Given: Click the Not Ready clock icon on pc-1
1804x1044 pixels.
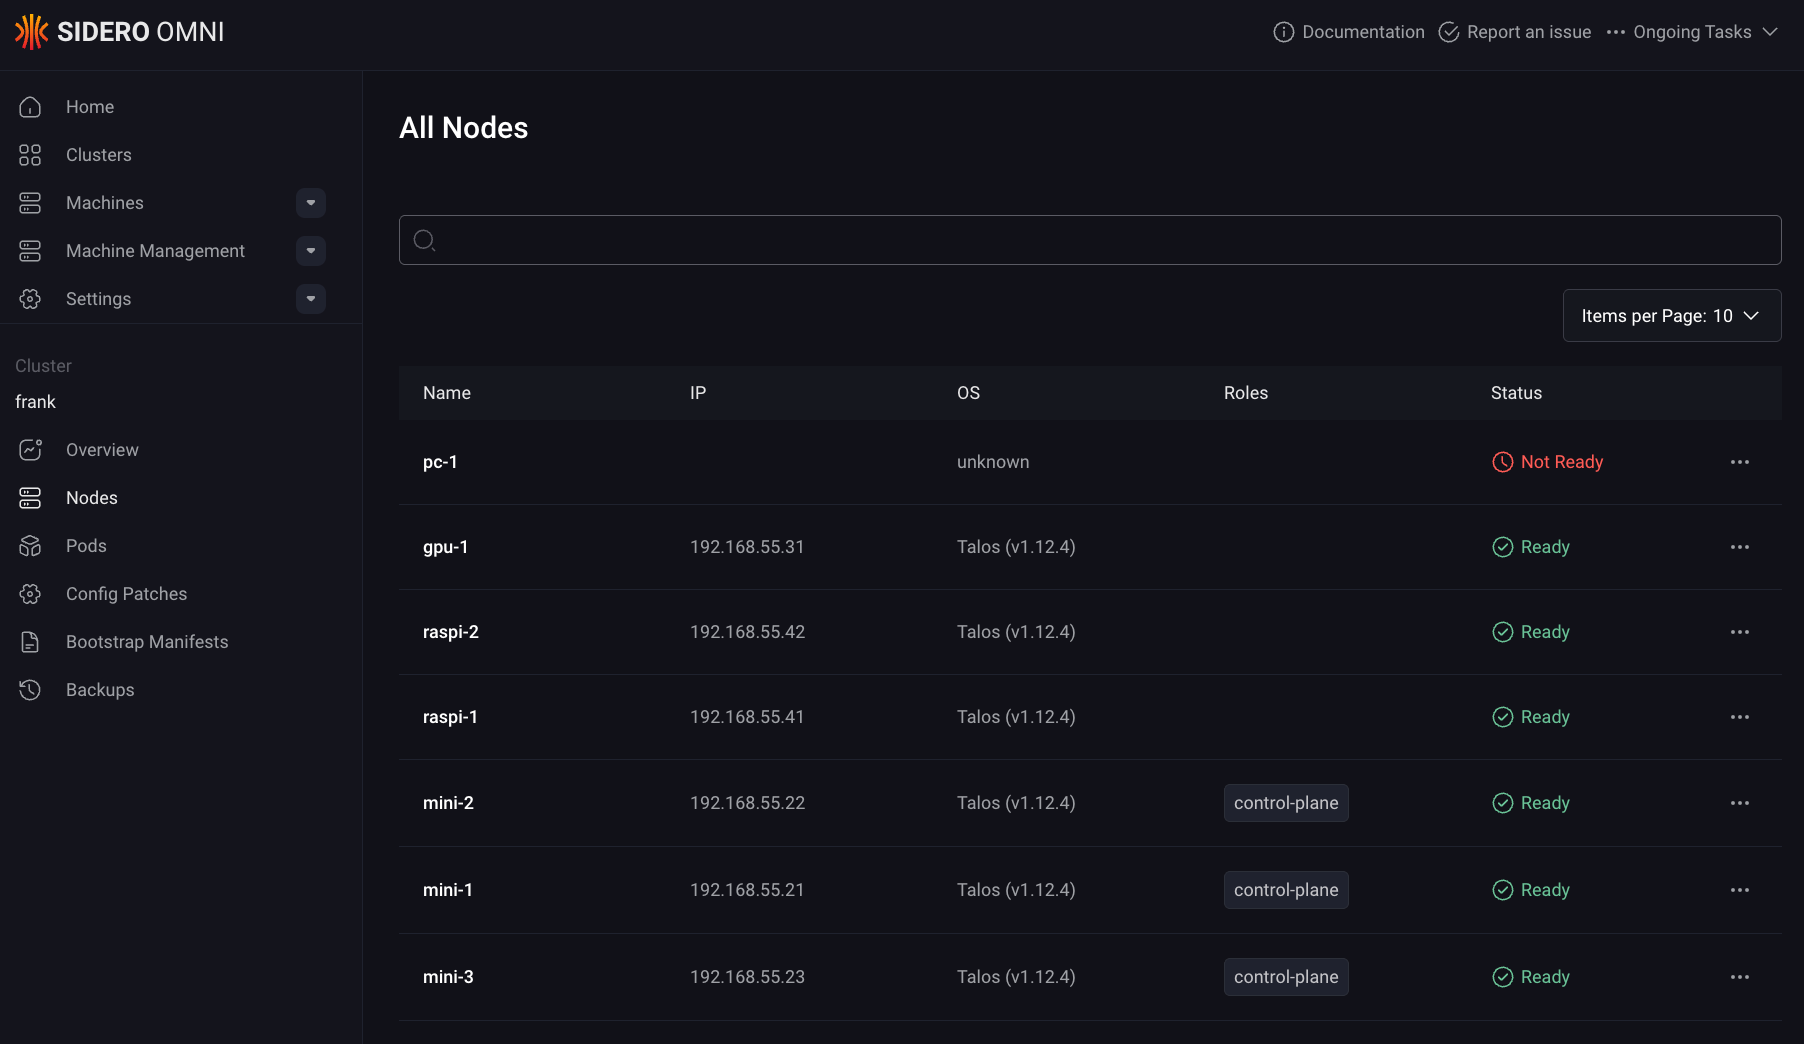Looking at the screenshot, I should [1503, 462].
